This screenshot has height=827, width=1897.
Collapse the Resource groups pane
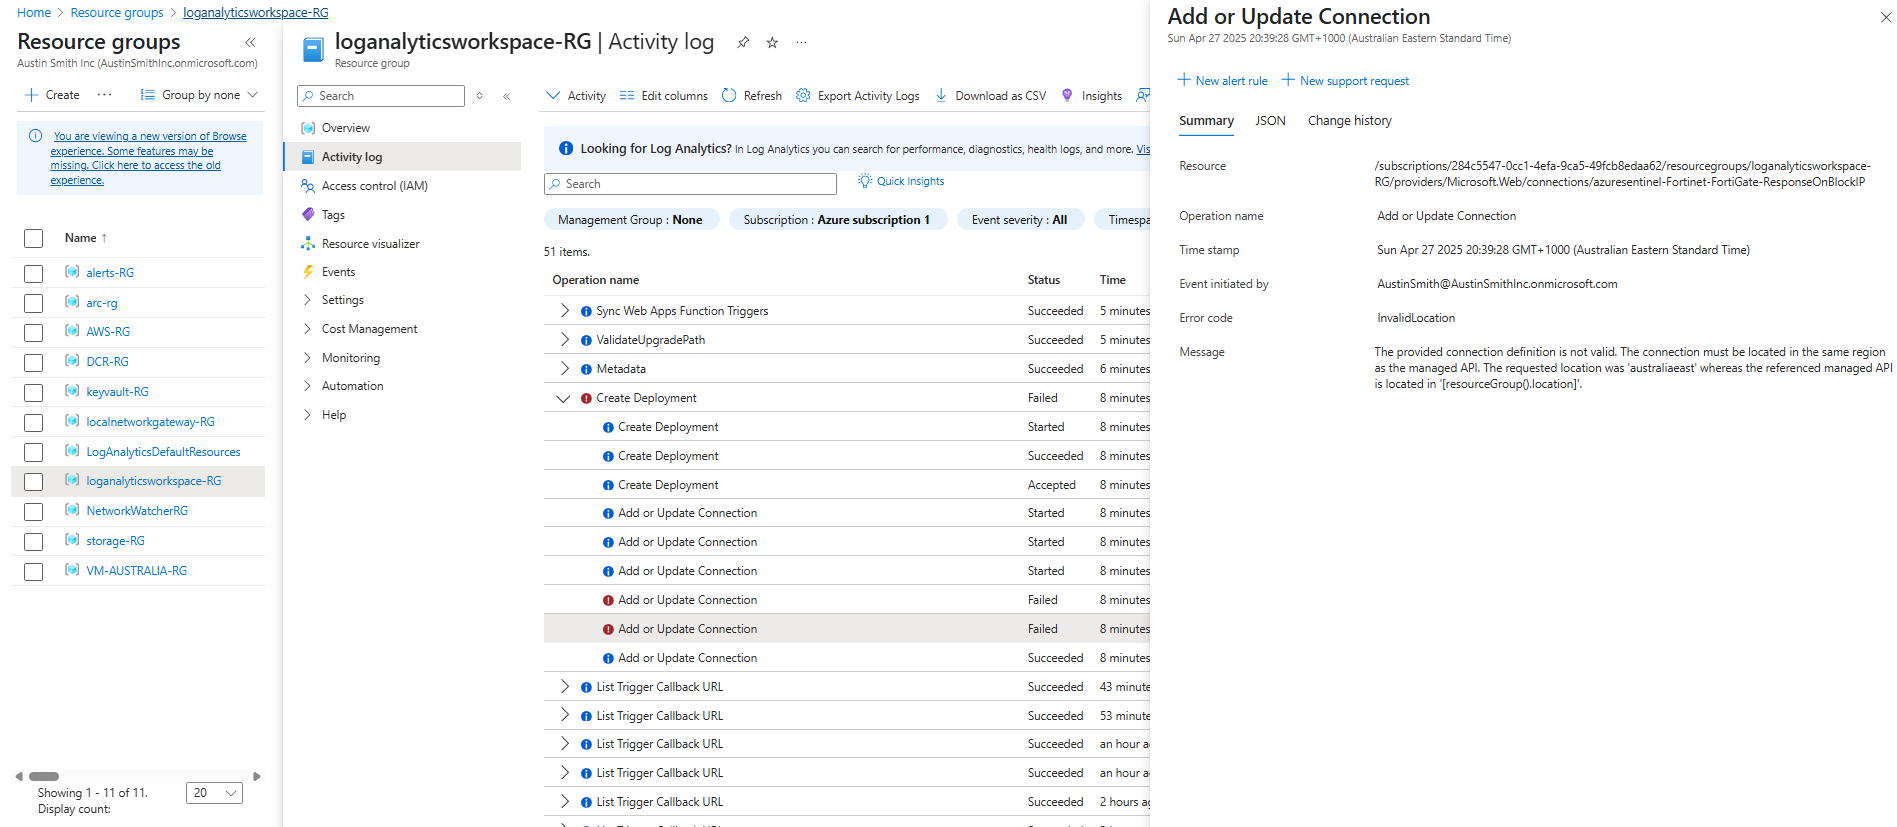point(250,42)
